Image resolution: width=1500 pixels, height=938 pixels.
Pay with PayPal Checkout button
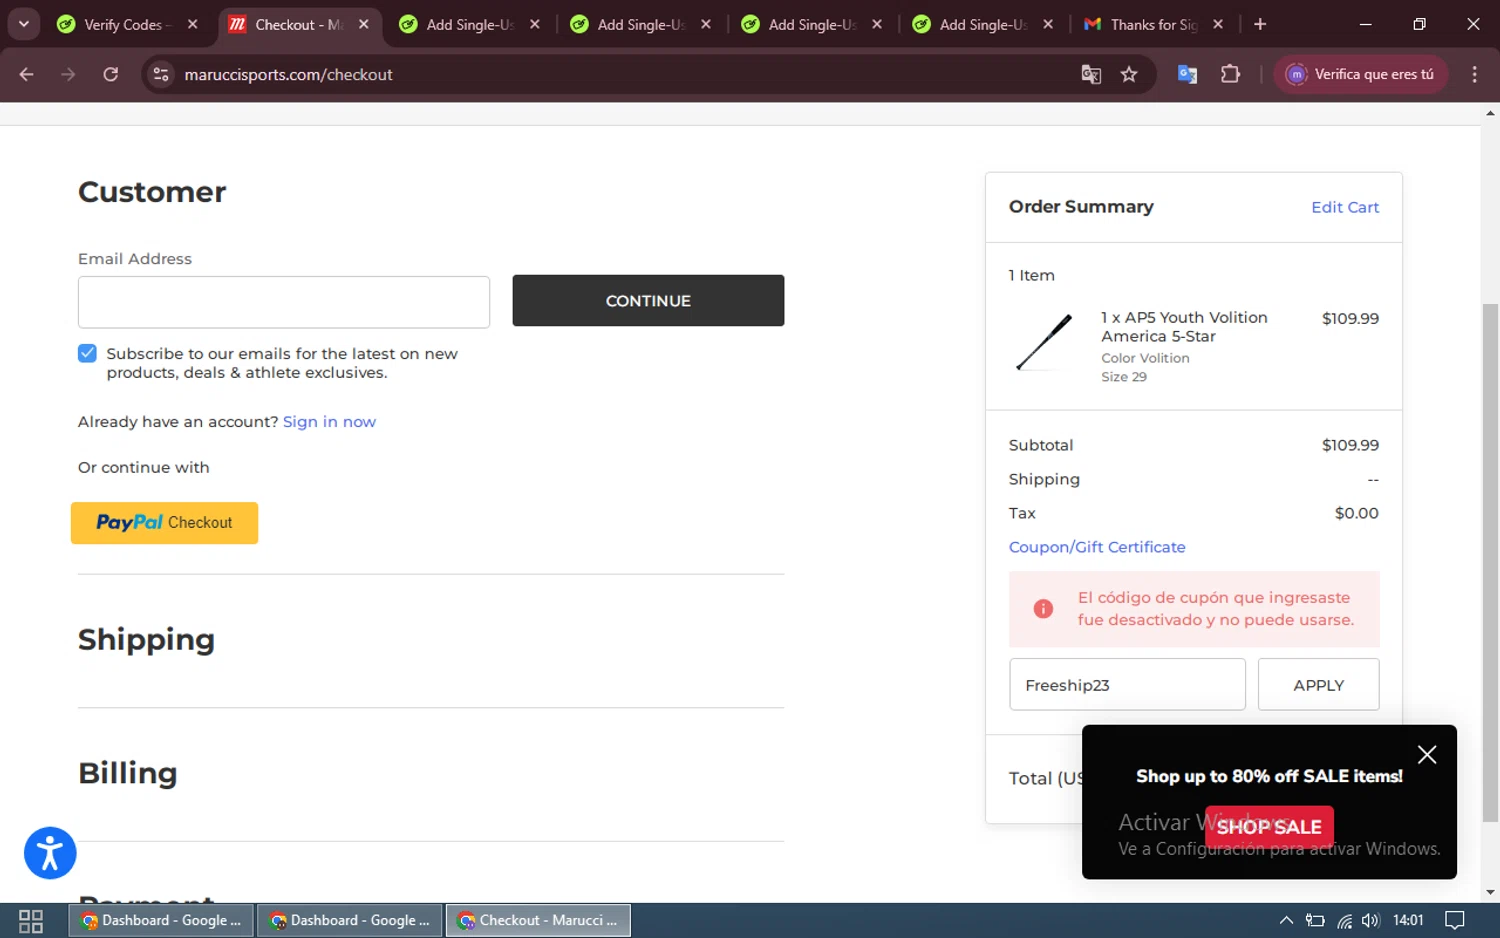click(164, 523)
